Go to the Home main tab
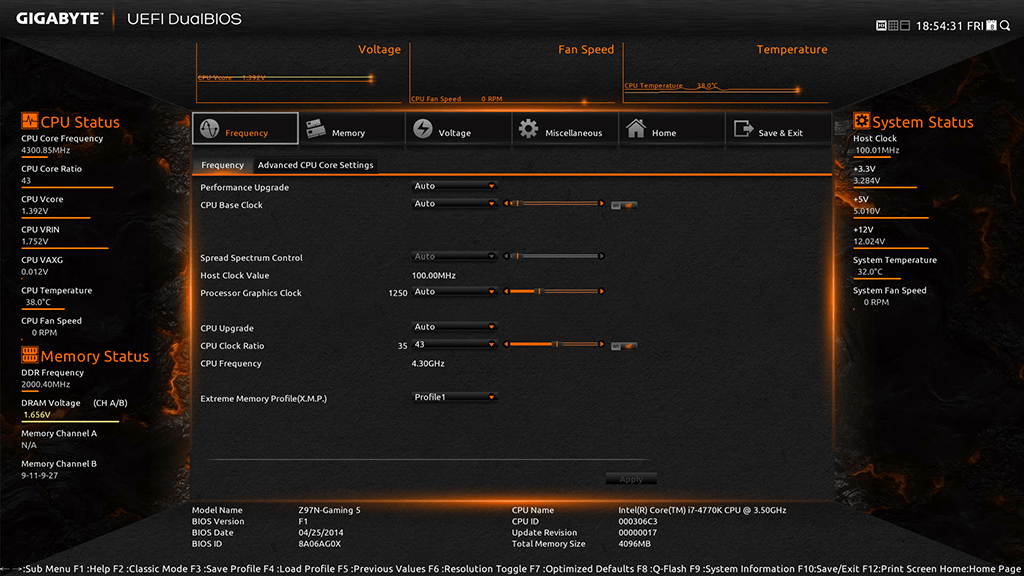This screenshot has width=1024, height=576. [671, 129]
